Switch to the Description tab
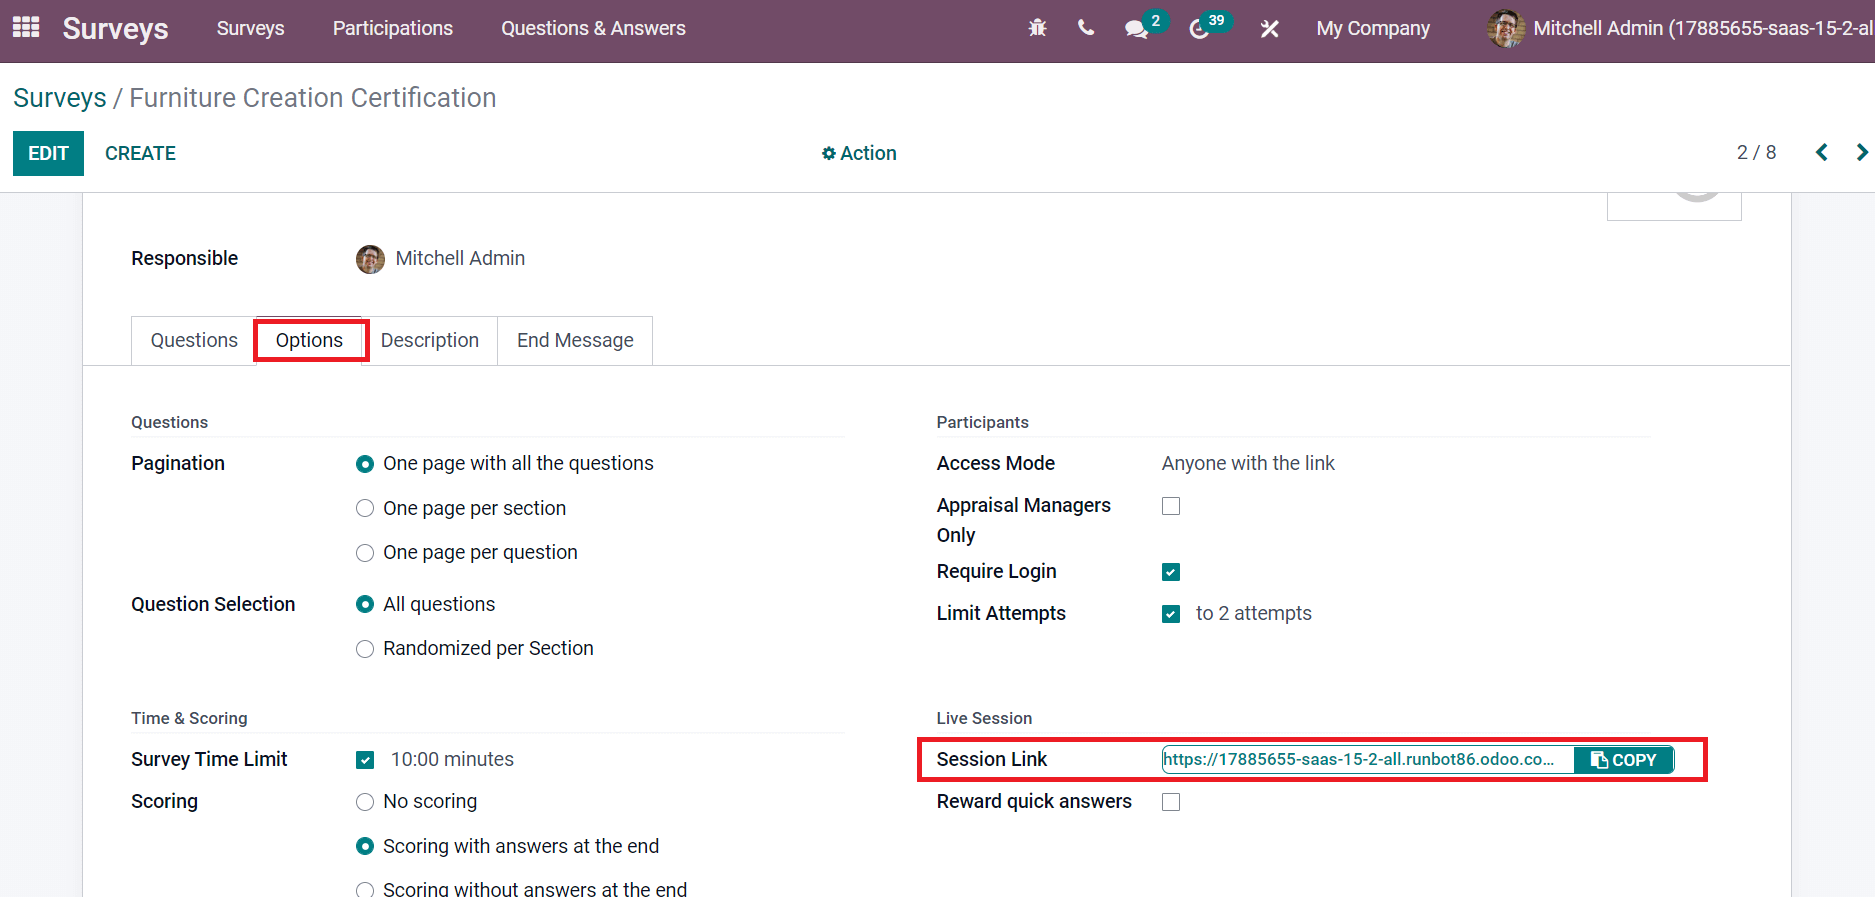1875x897 pixels. 430,341
